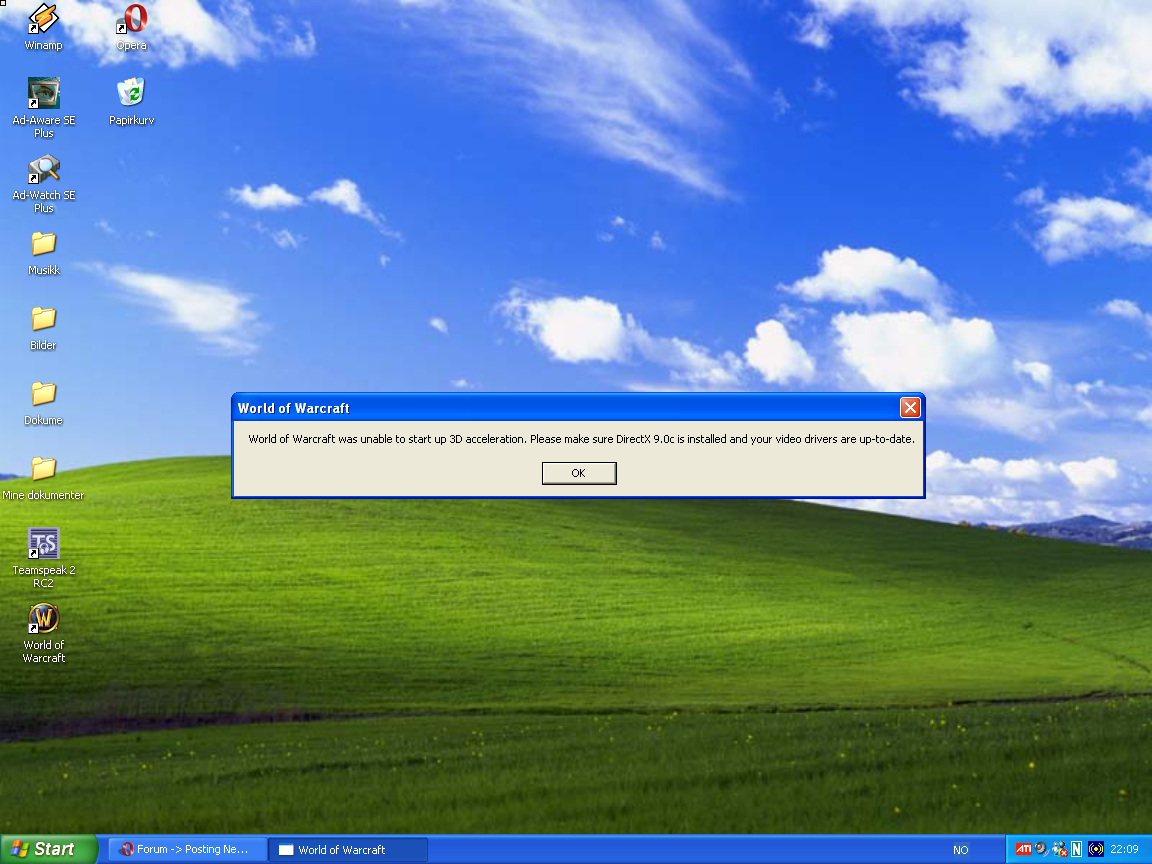Click the 3D acceleration error message text
This screenshot has width=1152, height=864.
581,439
